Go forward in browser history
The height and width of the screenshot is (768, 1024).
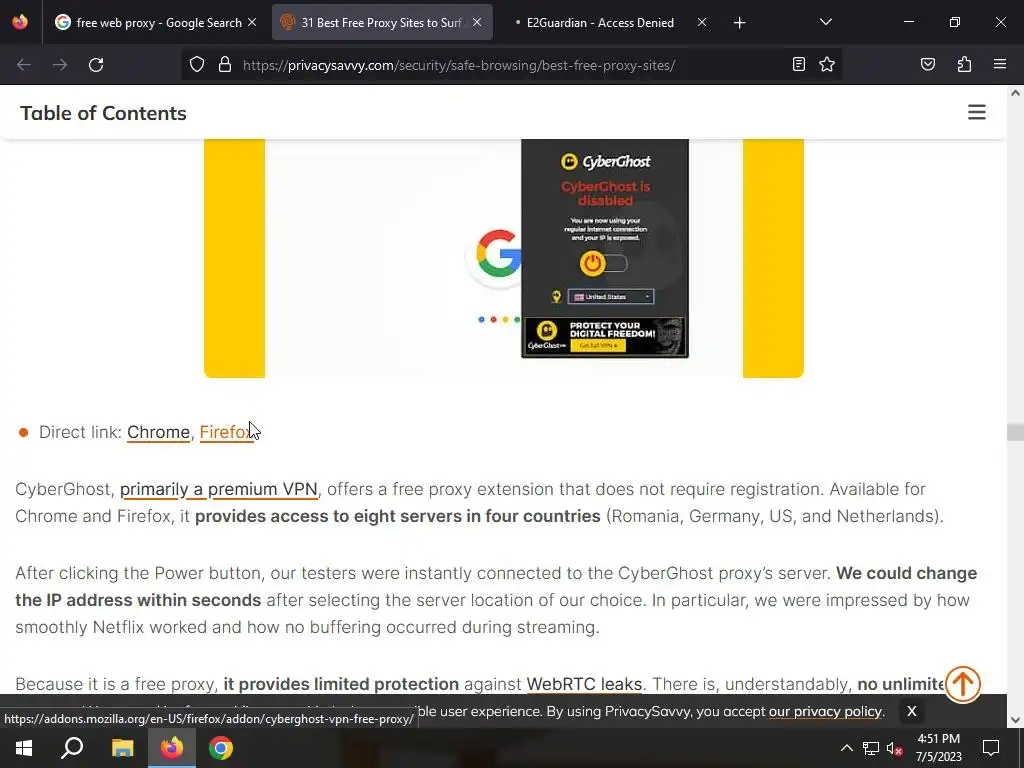(59, 65)
